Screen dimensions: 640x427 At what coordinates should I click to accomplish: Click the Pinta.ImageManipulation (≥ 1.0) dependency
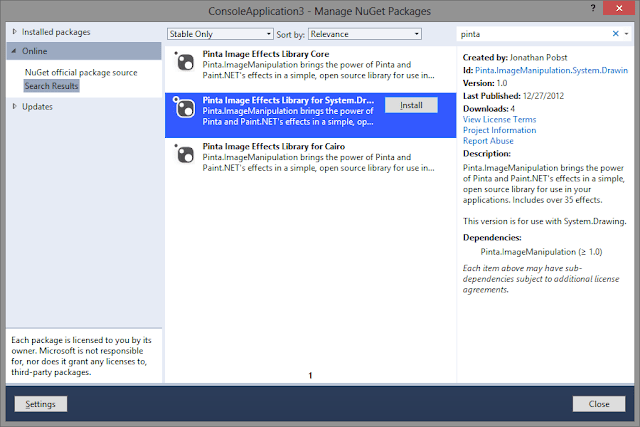pos(541,251)
